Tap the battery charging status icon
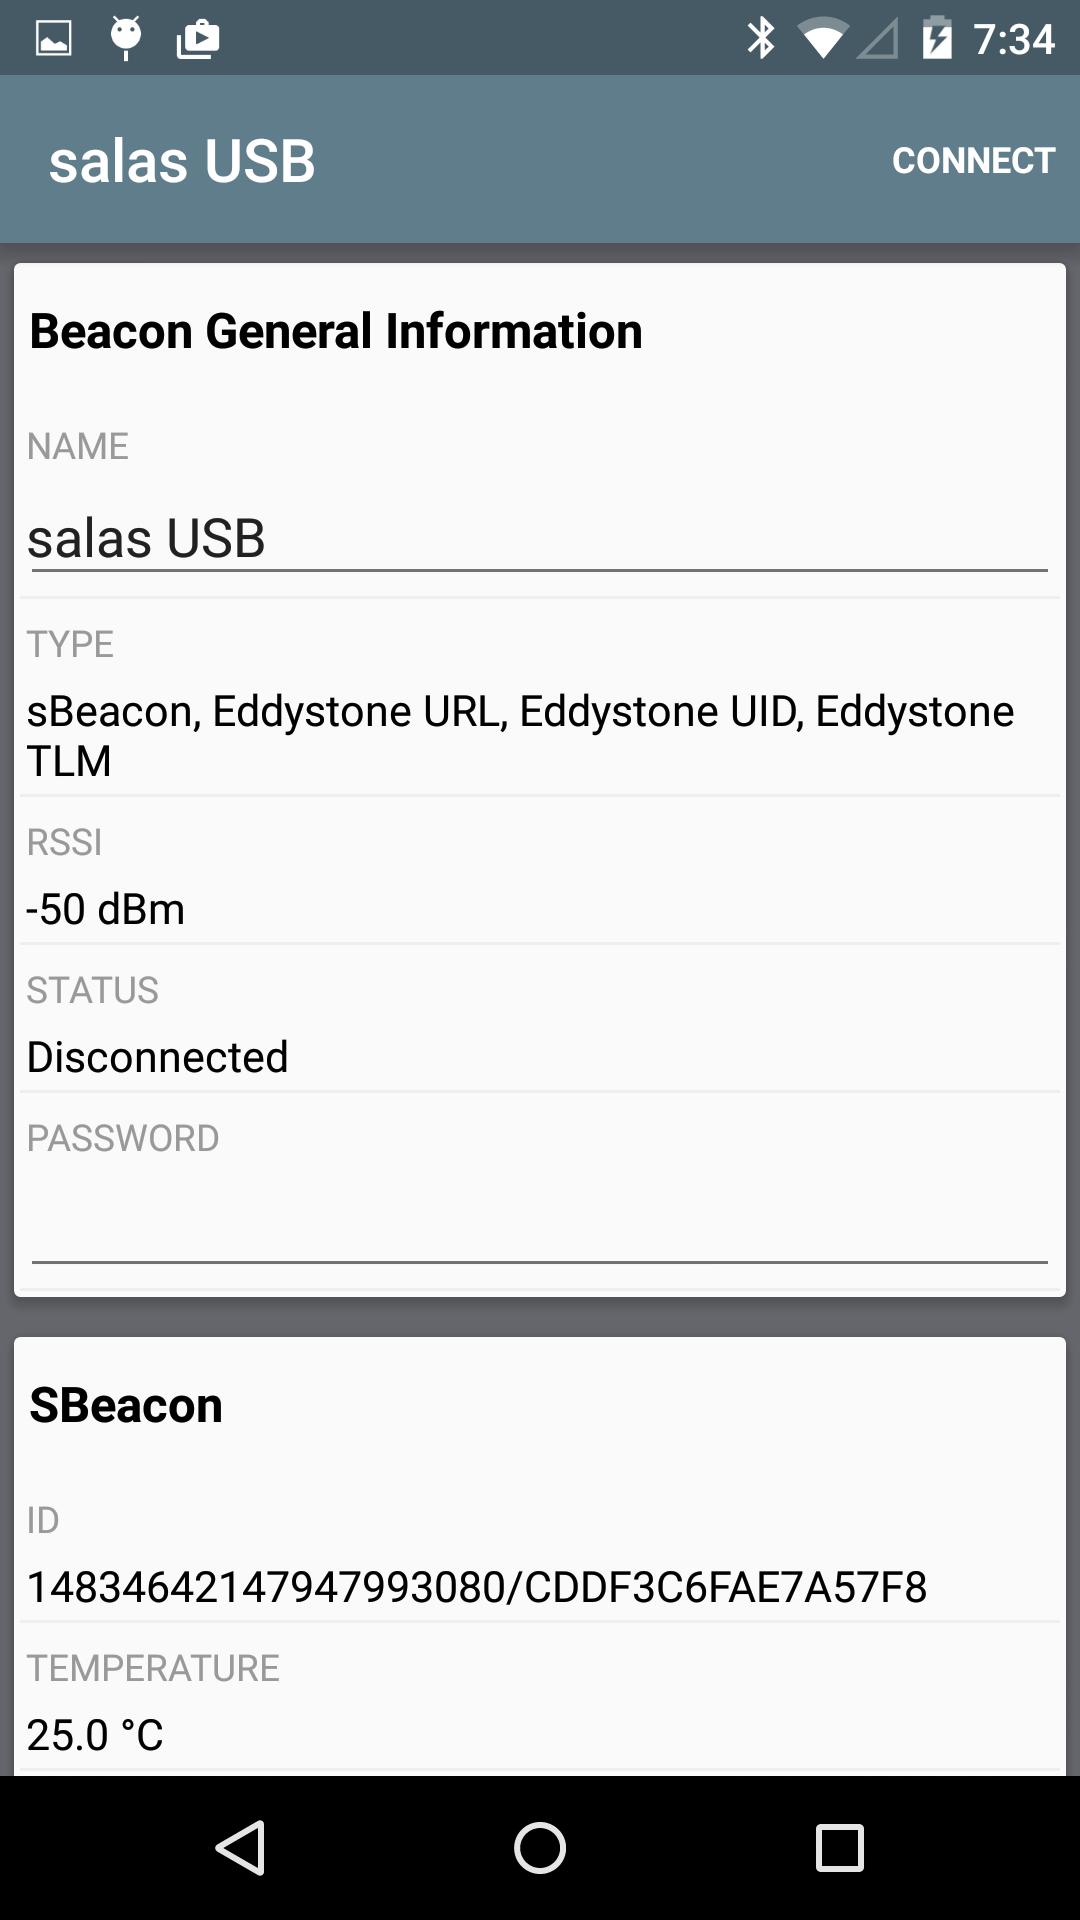 click(x=936, y=38)
